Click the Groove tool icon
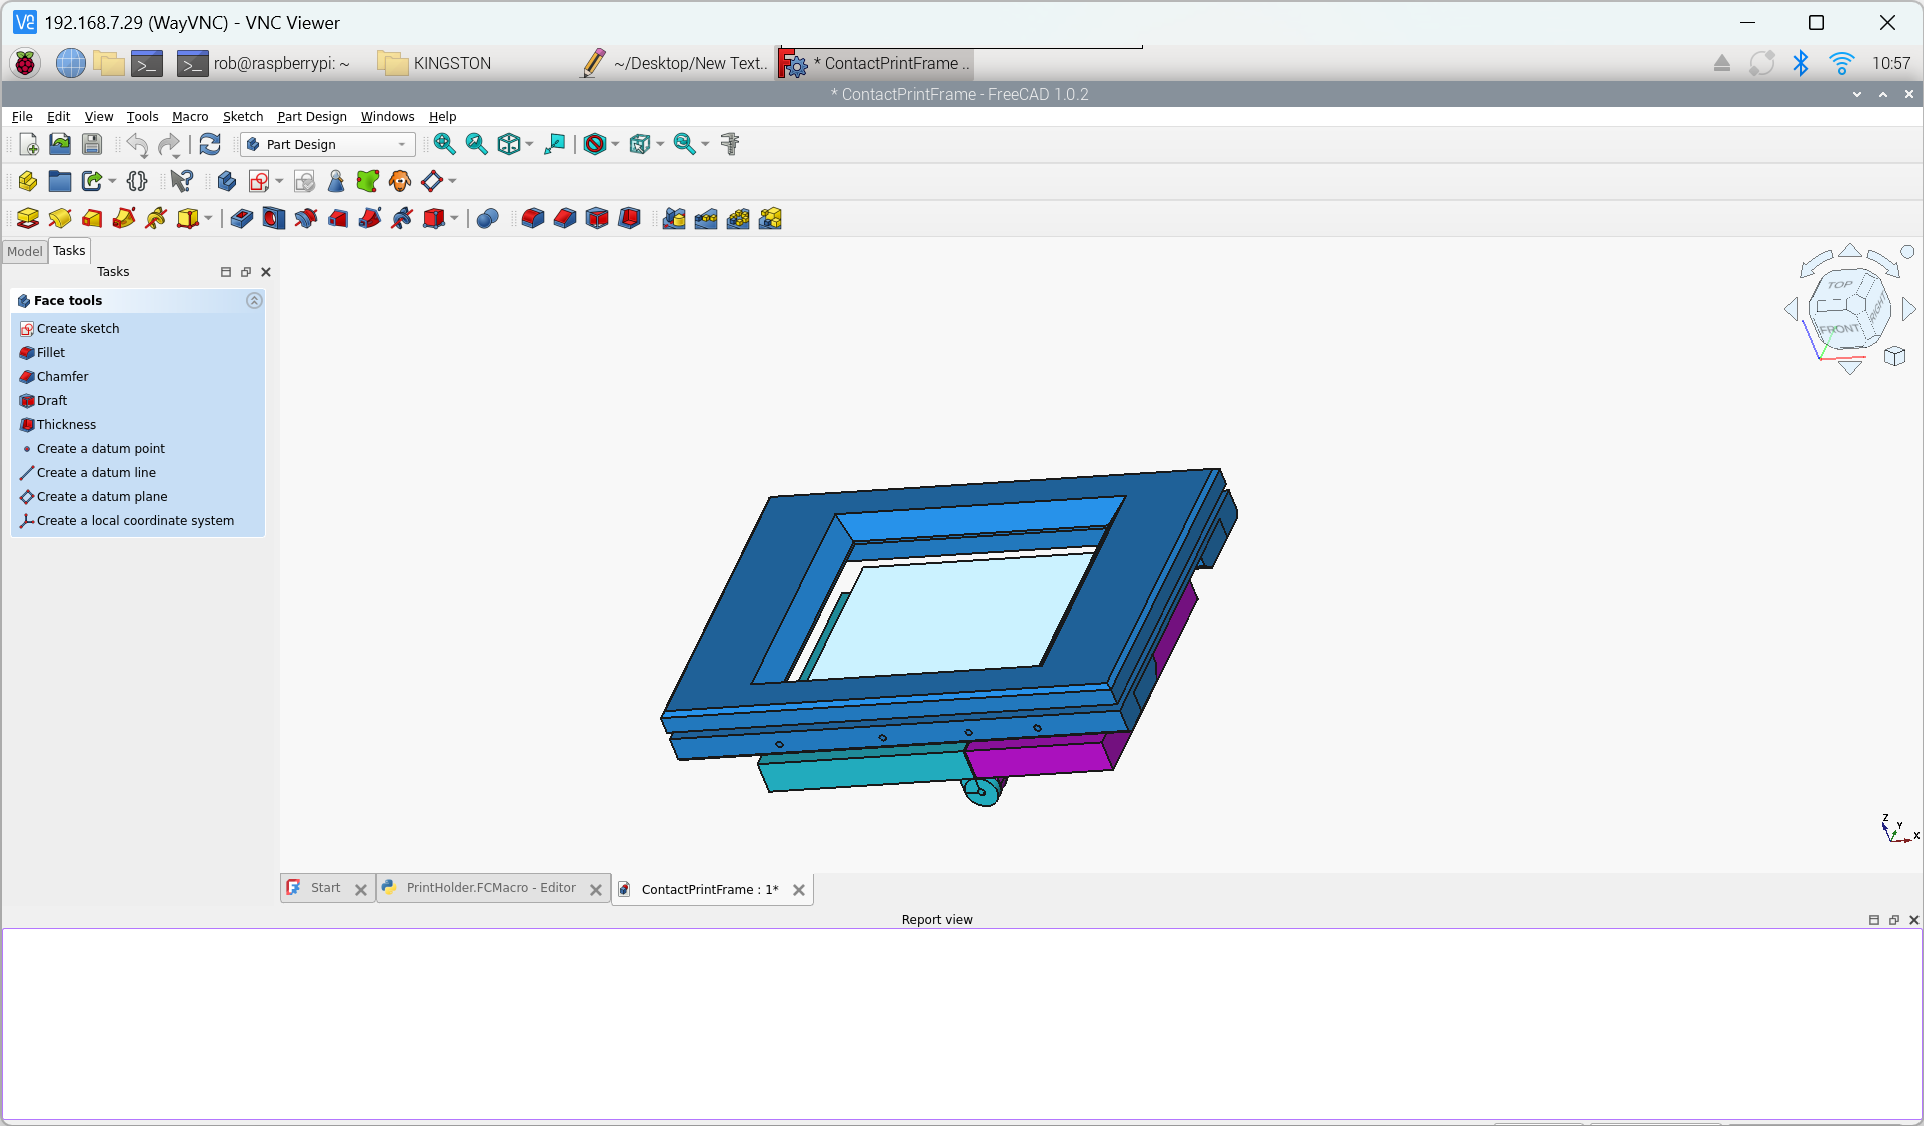The height and width of the screenshot is (1126, 1924). 306,218
